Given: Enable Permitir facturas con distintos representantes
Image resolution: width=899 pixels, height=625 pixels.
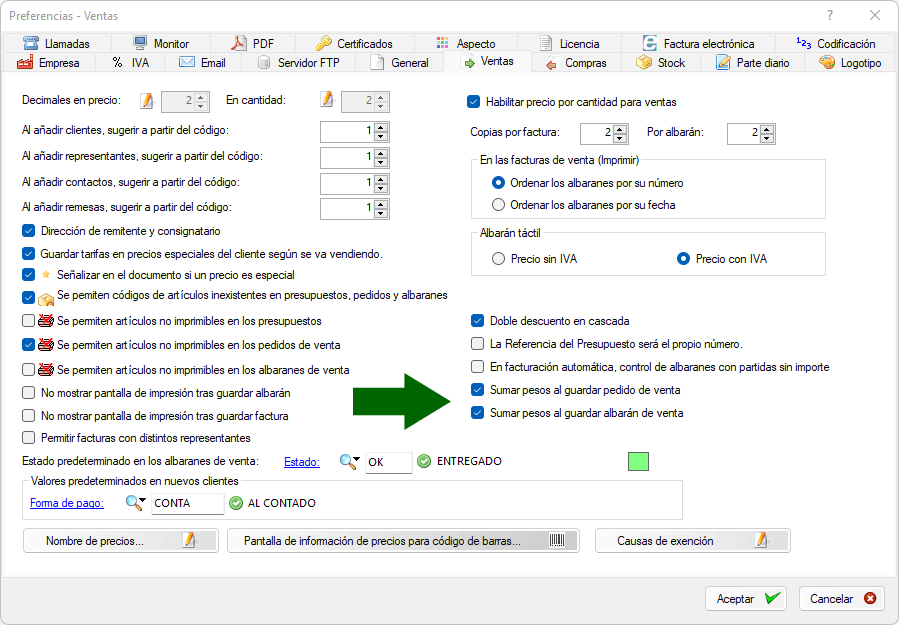Looking at the screenshot, I should click(x=29, y=438).
